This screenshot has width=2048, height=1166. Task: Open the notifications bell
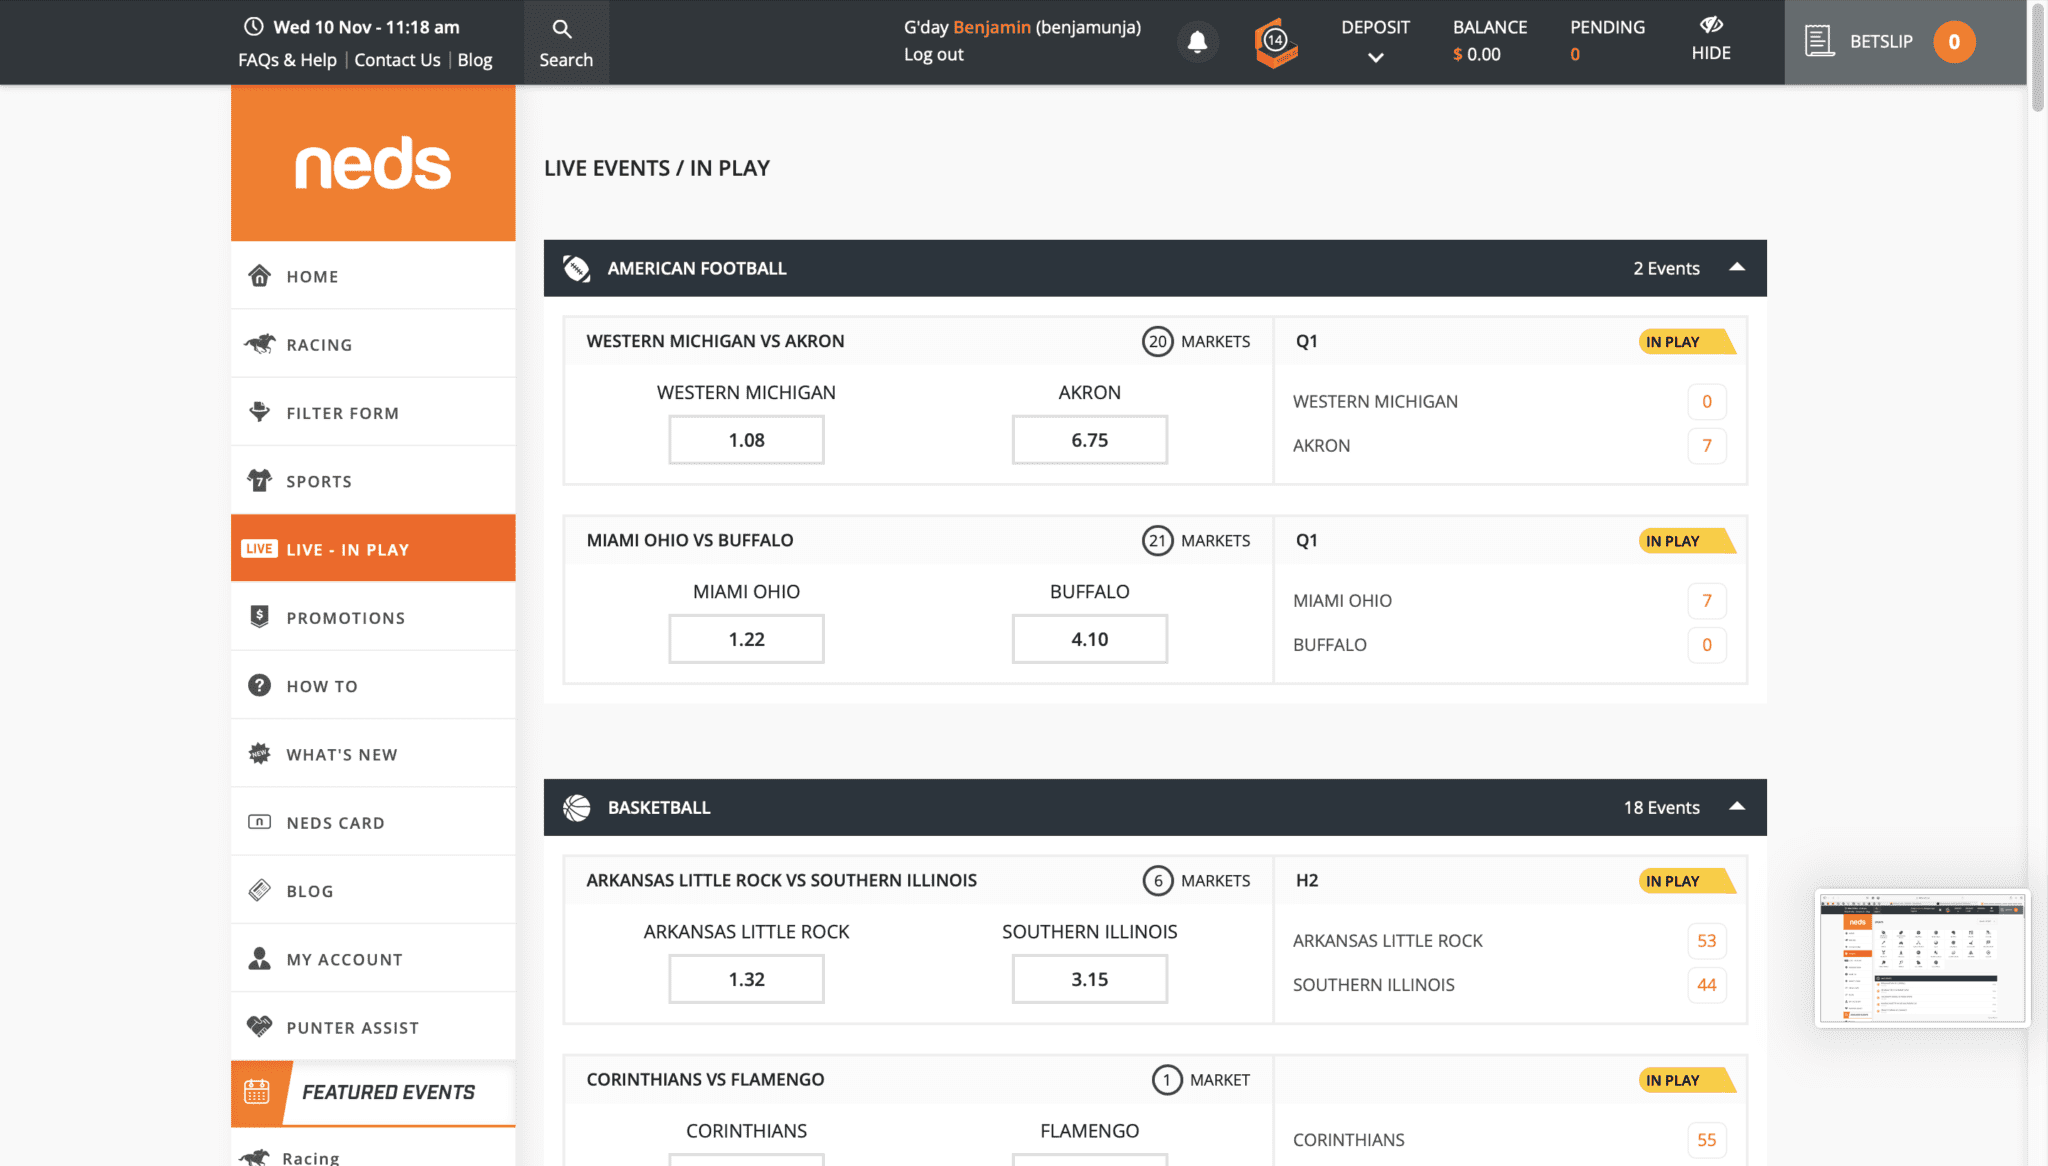(x=1197, y=41)
